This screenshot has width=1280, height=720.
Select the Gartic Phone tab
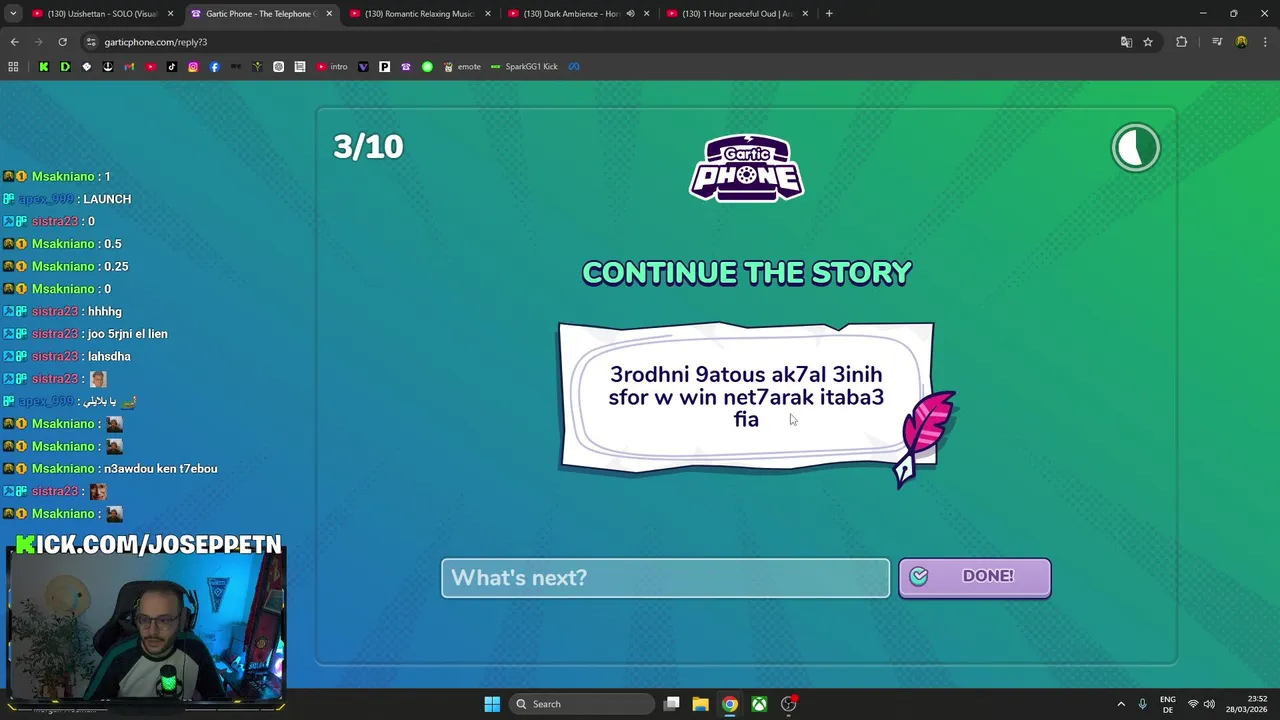coord(261,14)
